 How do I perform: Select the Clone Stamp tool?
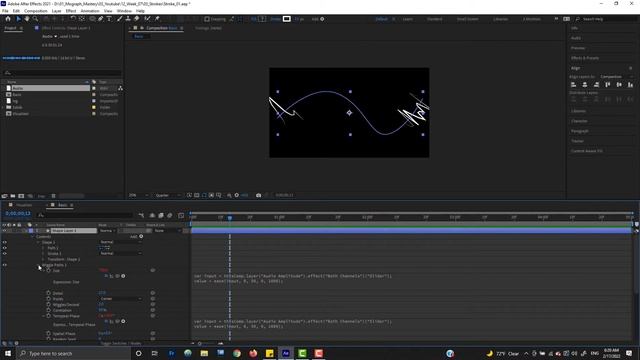point(128,19)
